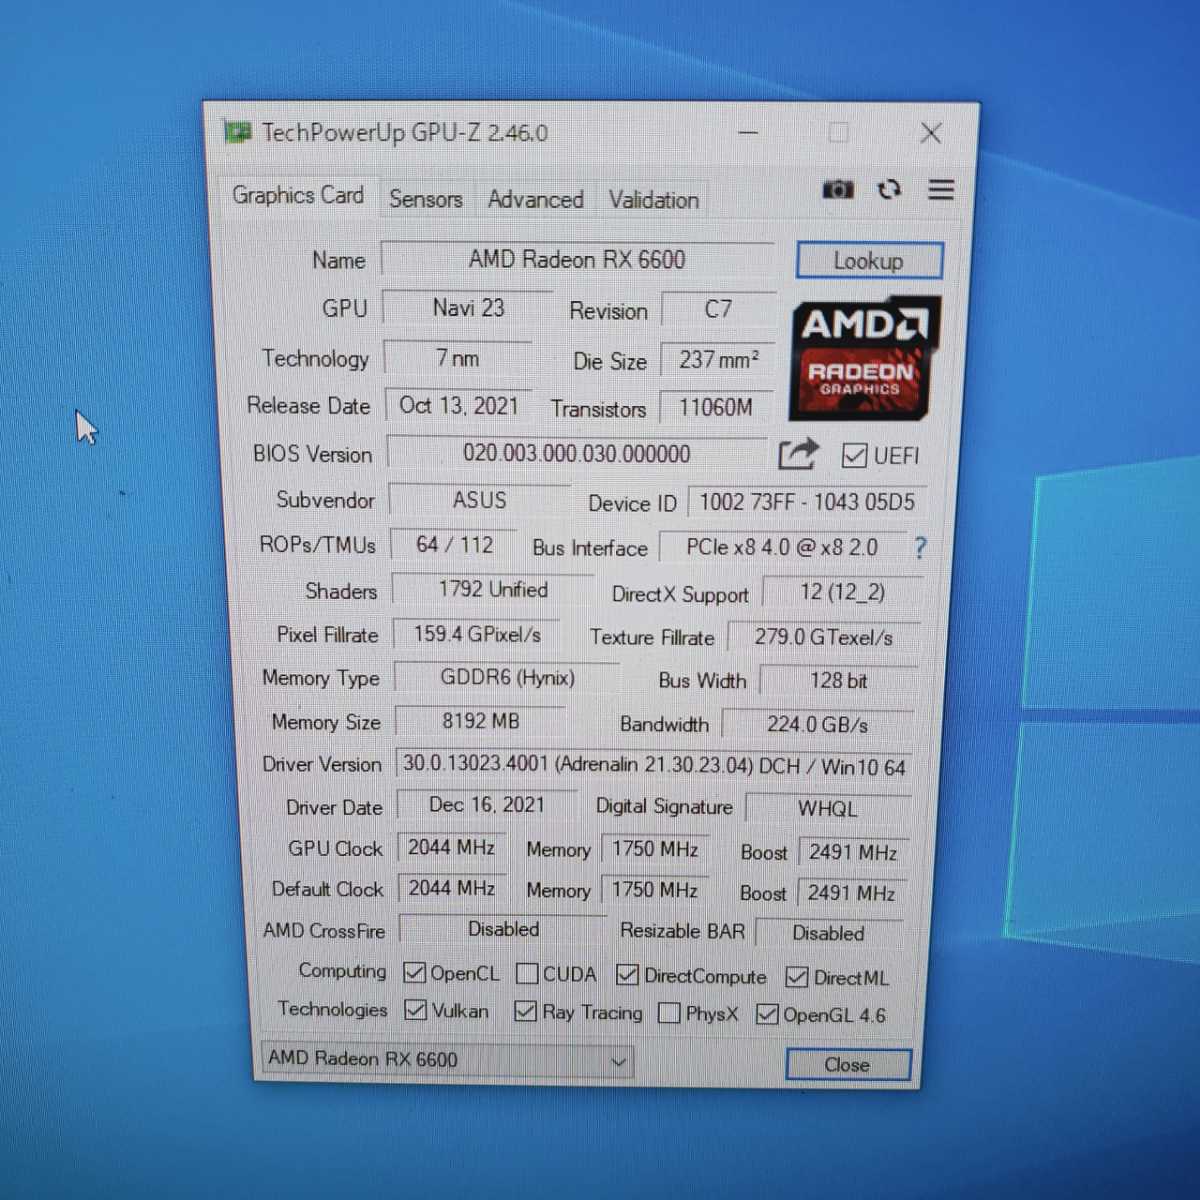Toggle the UEFI checkbox
Viewport: 1200px width, 1200px height.
tap(854, 456)
